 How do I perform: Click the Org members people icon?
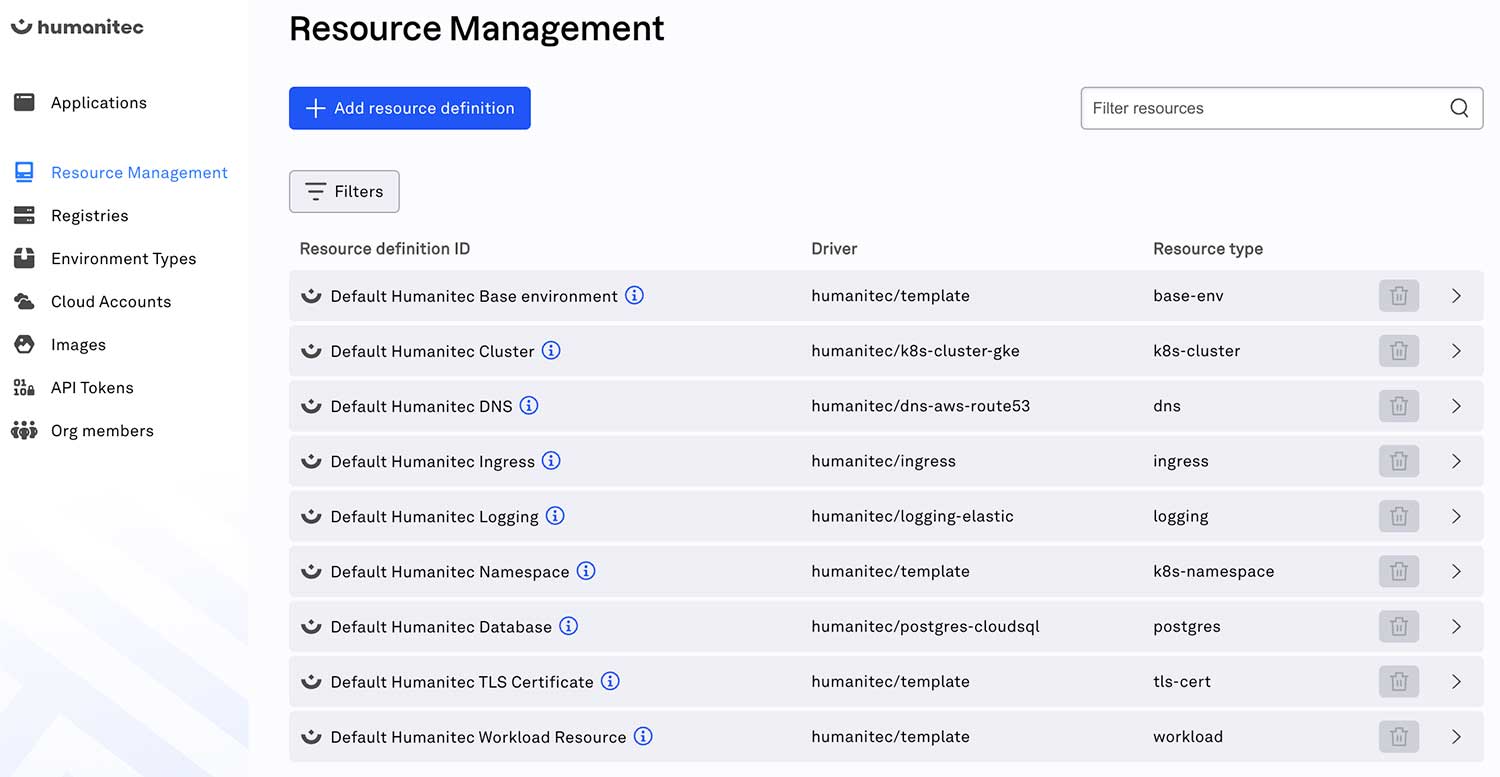click(24, 430)
